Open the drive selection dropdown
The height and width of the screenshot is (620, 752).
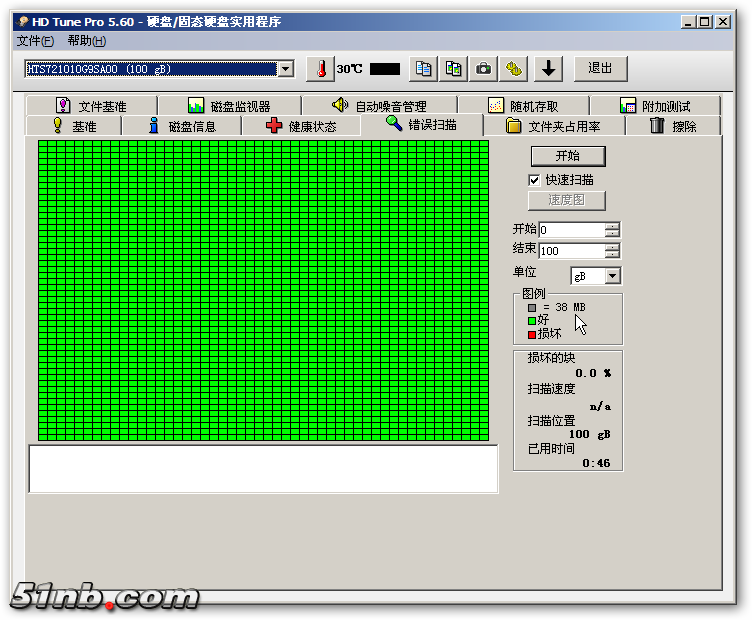point(286,69)
